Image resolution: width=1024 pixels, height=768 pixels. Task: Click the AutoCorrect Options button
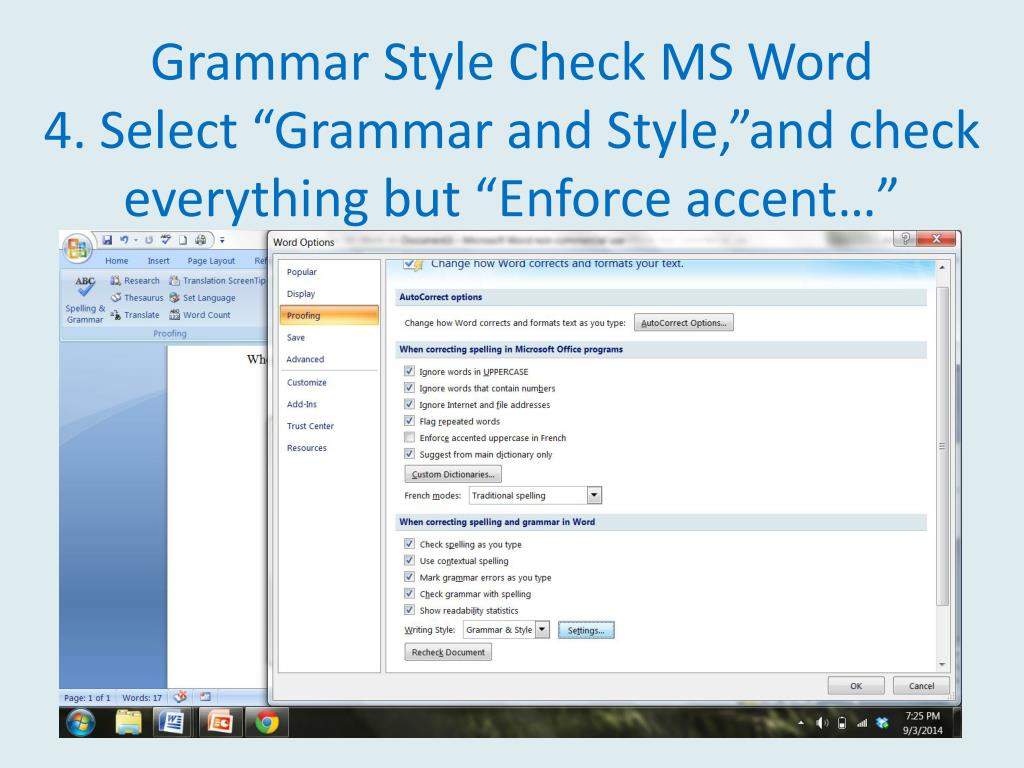click(x=684, y=323)
